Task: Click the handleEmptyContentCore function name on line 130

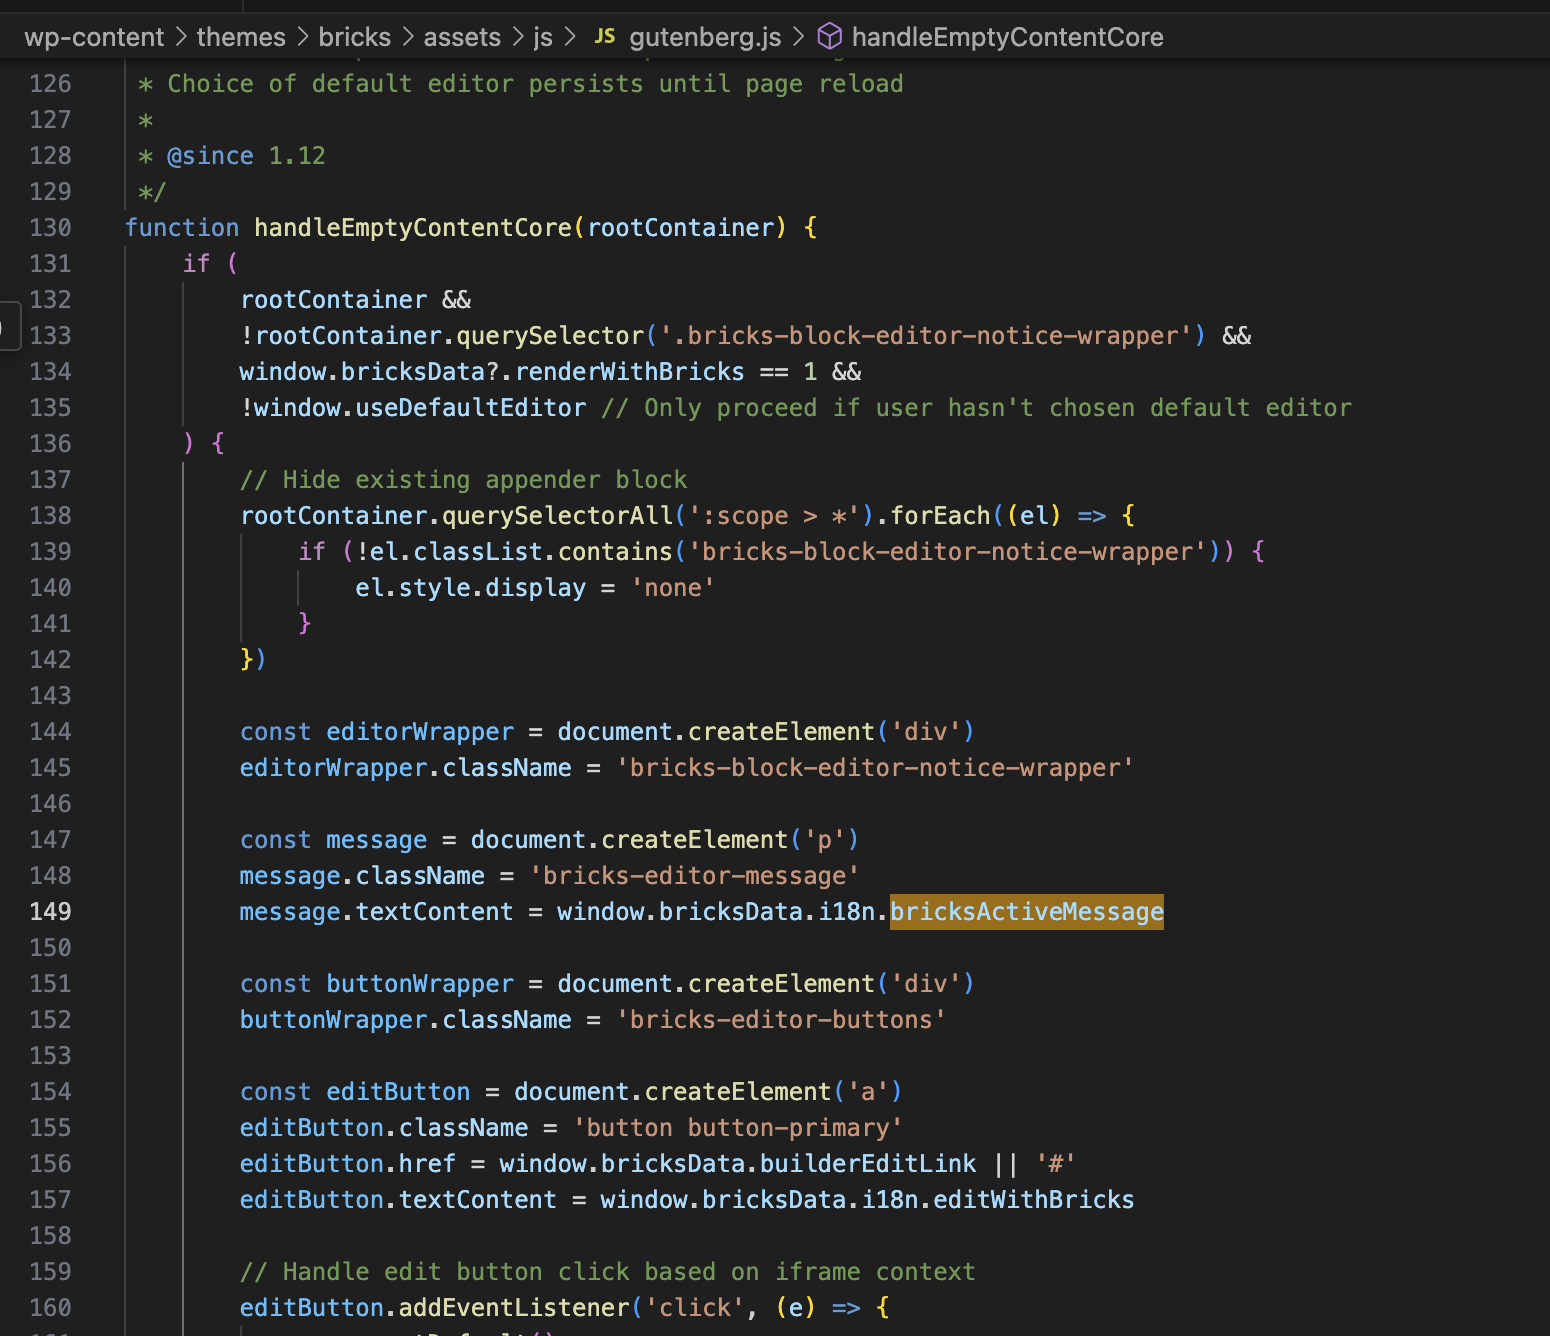Action: [412, 228]
